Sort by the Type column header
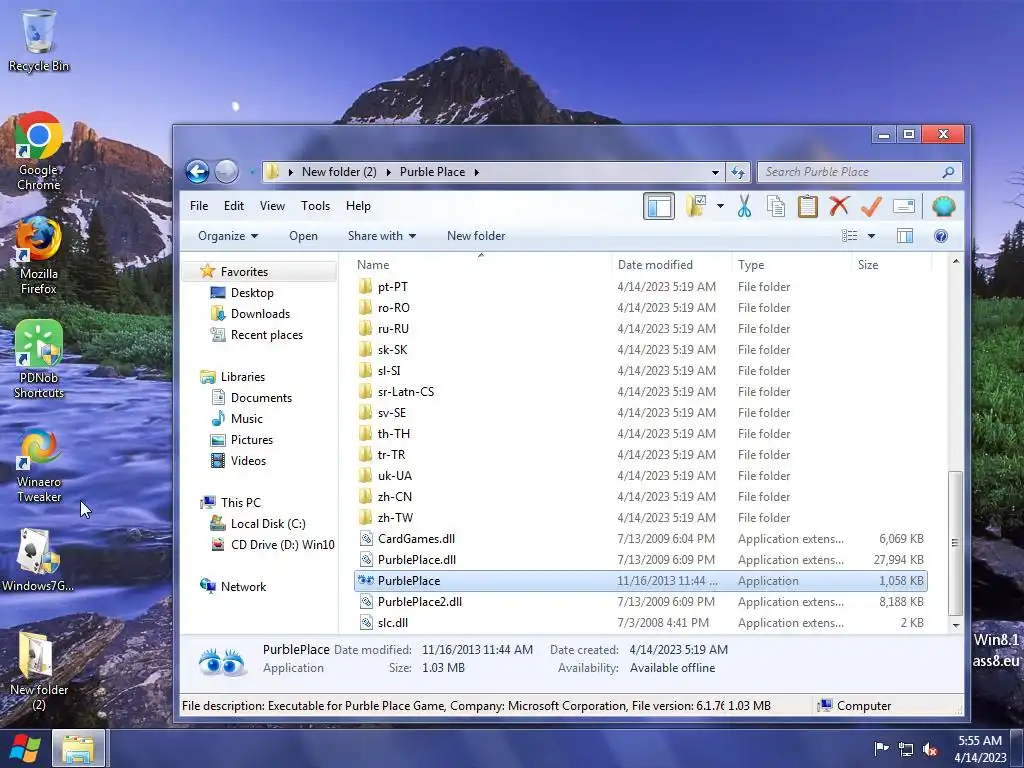The width and height of the screenshot is (1024, 768). tap(751, 264)
